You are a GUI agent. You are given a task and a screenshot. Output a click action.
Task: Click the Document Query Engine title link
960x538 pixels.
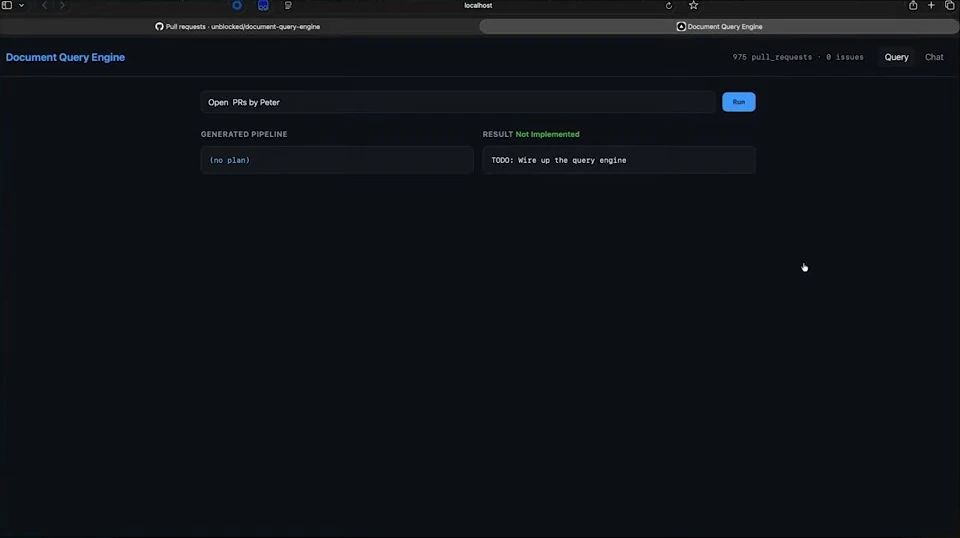pyautogui.click(x=66, y=57)
